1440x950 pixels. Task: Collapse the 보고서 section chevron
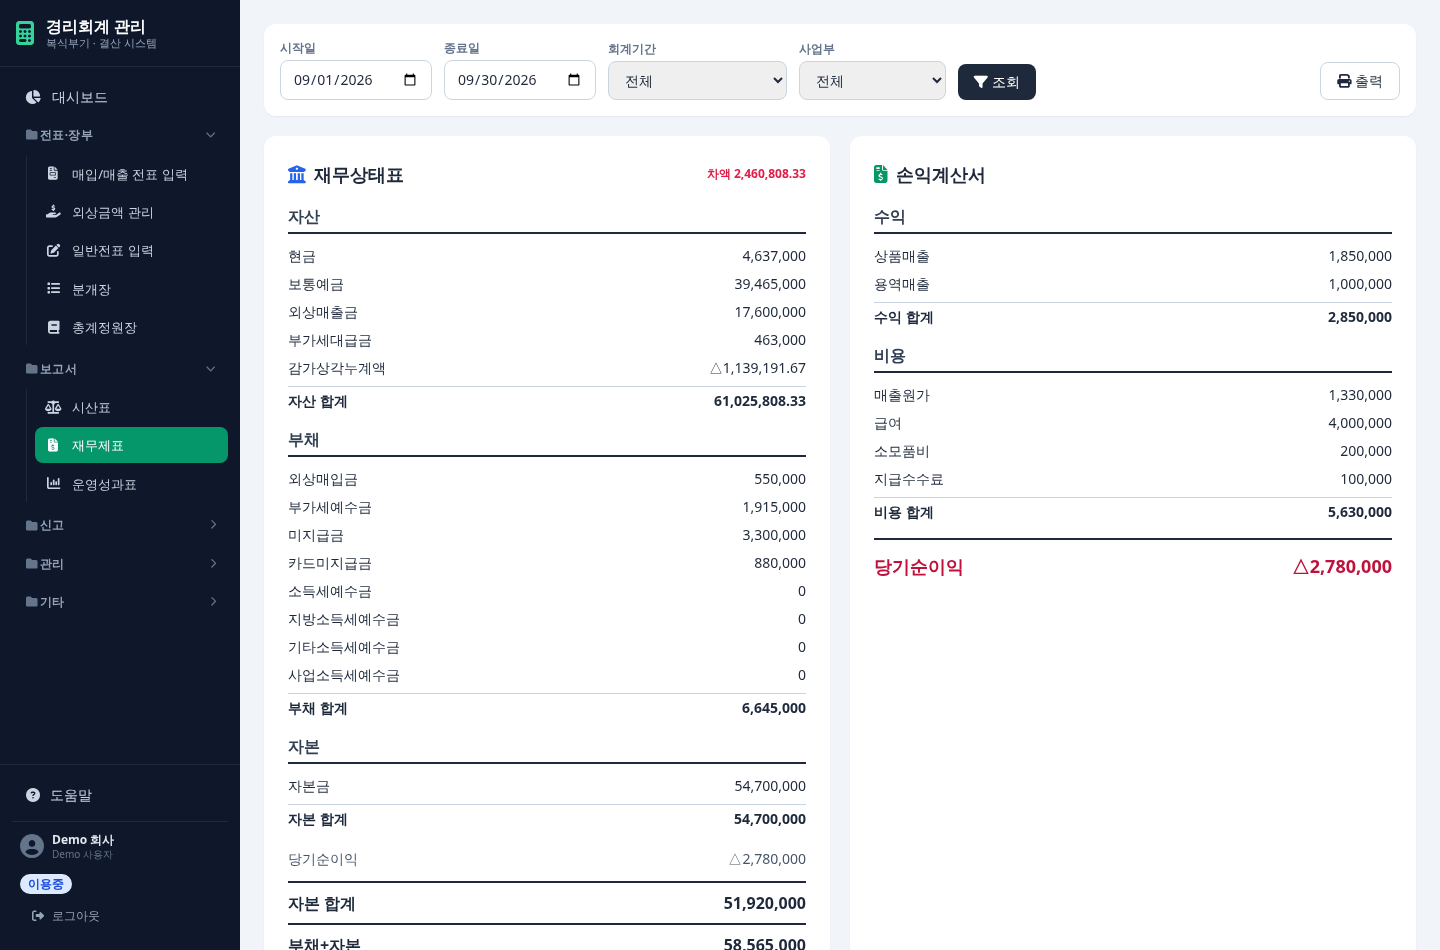[x=210, y=369]
